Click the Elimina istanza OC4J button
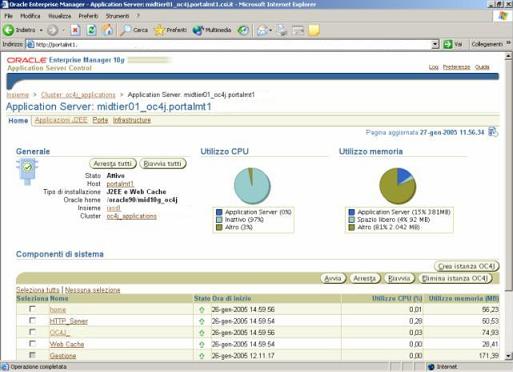Screen dimensions: 513x372 [455, 278]
